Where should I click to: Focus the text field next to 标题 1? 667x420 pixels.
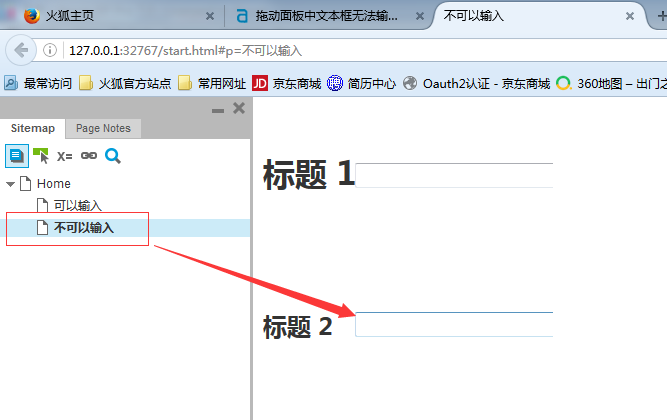454,175
